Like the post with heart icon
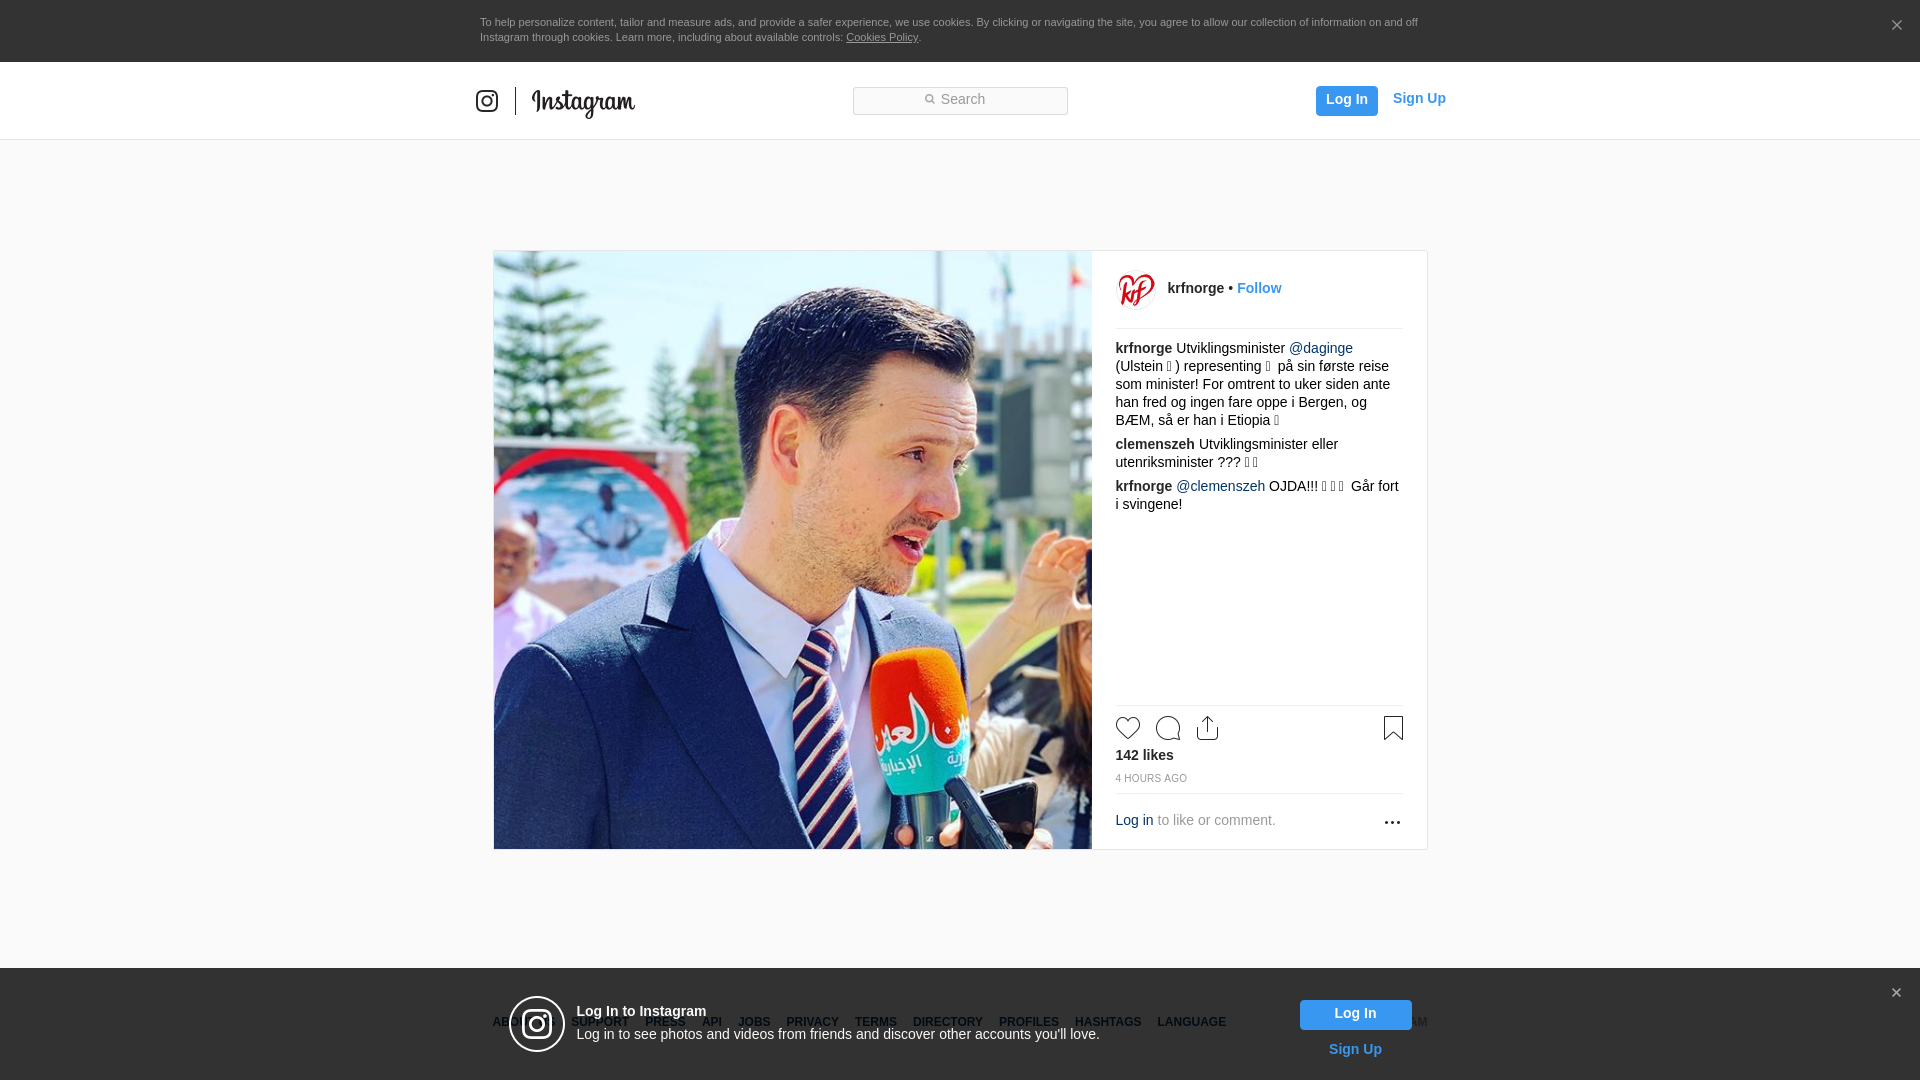This screenshot has width=1920, height=1080. (x=1128, y=728)
